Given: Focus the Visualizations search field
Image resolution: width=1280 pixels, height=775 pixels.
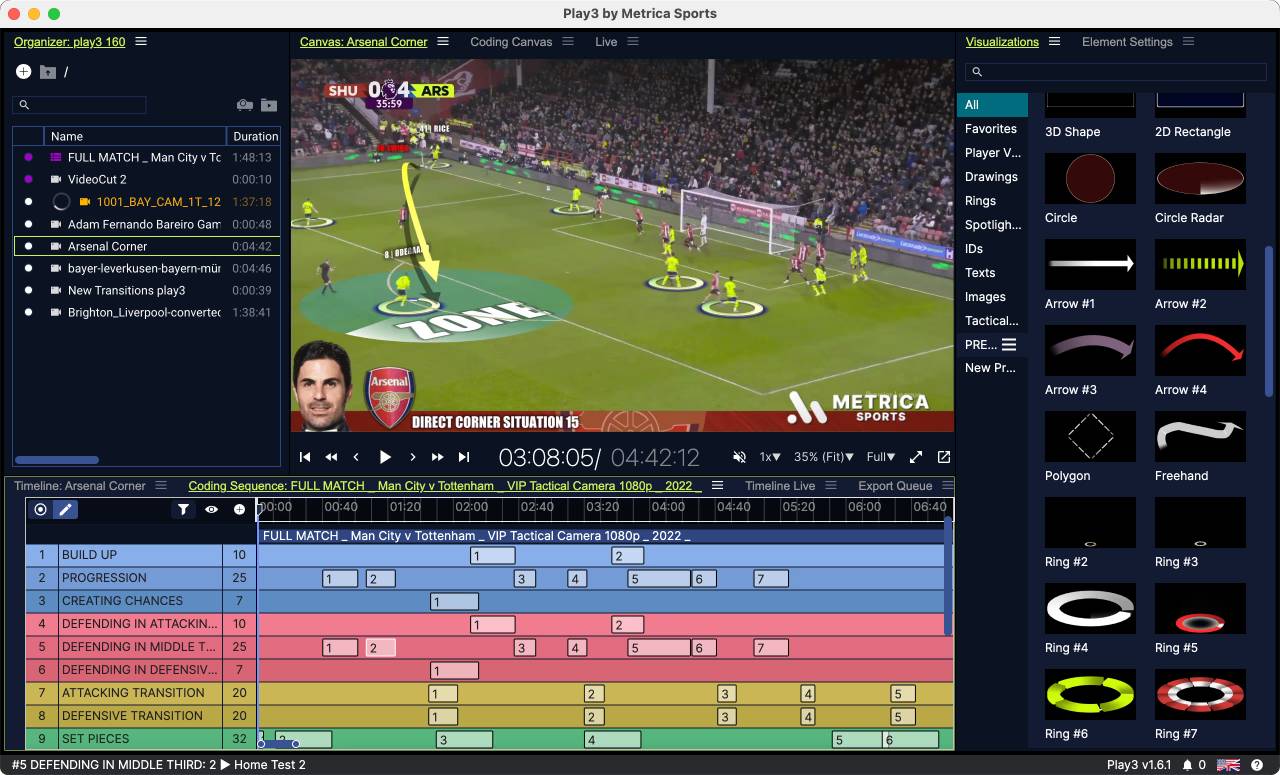Looking at the screenshot, I should tap(1117, 72).
